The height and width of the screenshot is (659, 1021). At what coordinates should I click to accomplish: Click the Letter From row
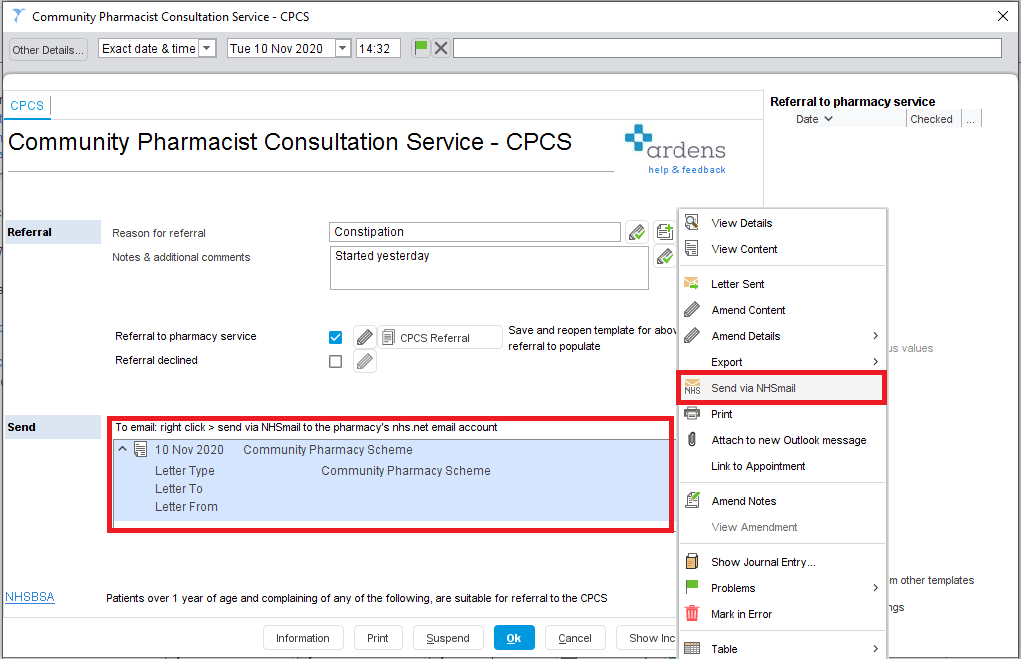(x=391, y=507)
